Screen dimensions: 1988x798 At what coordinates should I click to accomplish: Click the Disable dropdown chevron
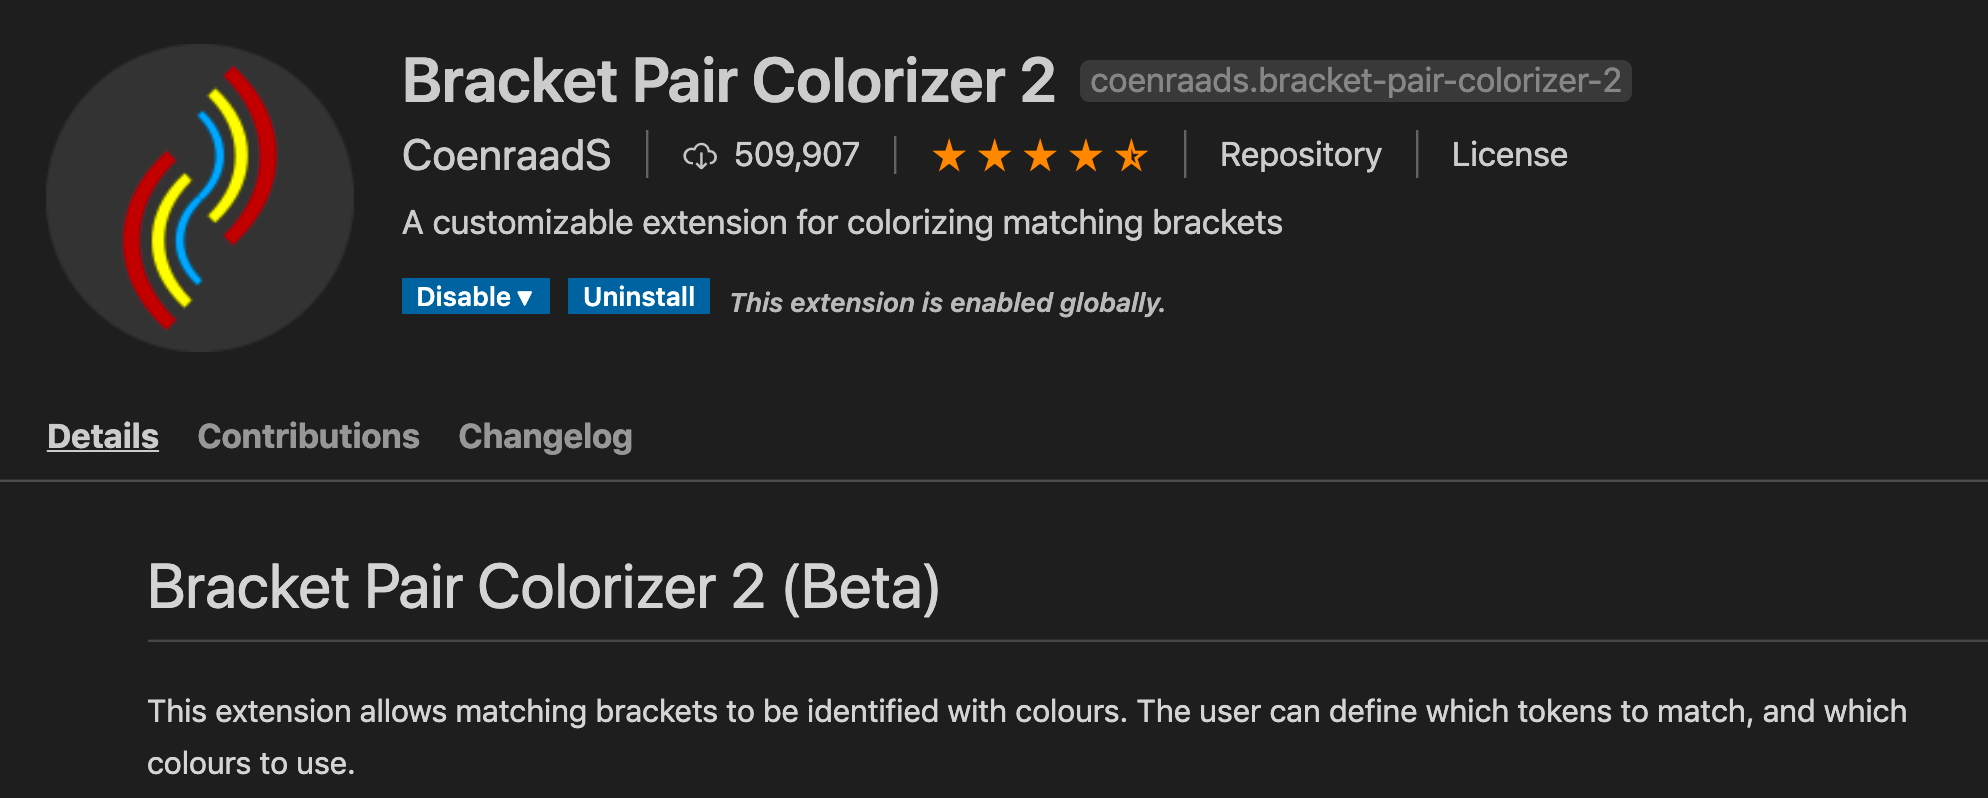click(524, 296)
